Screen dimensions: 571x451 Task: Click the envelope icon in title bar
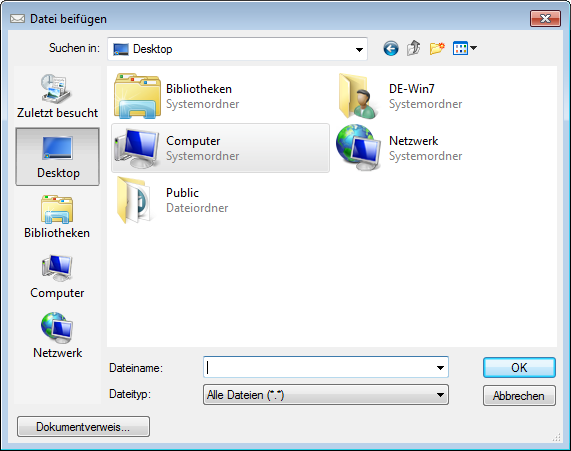click(17, 18)
